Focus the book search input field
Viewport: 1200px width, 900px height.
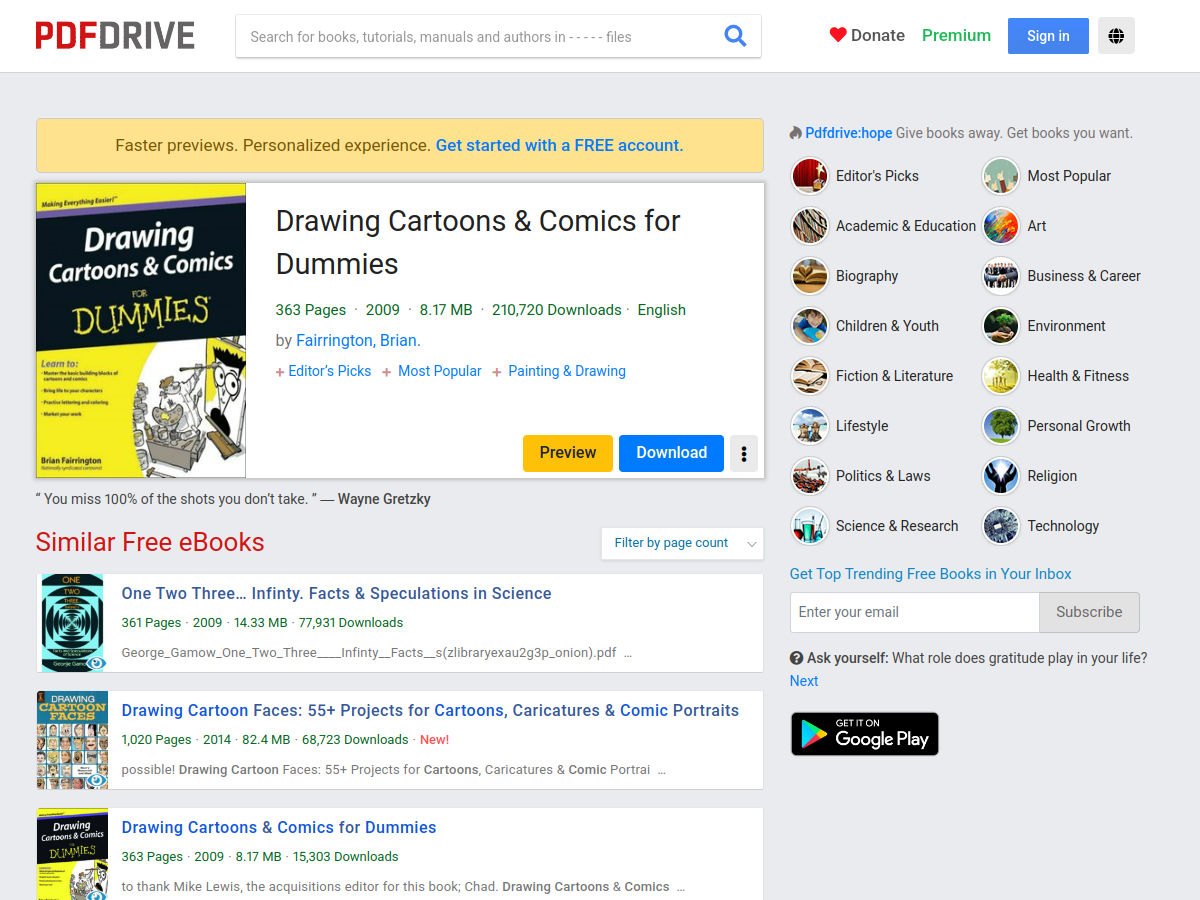coord(480,36)
